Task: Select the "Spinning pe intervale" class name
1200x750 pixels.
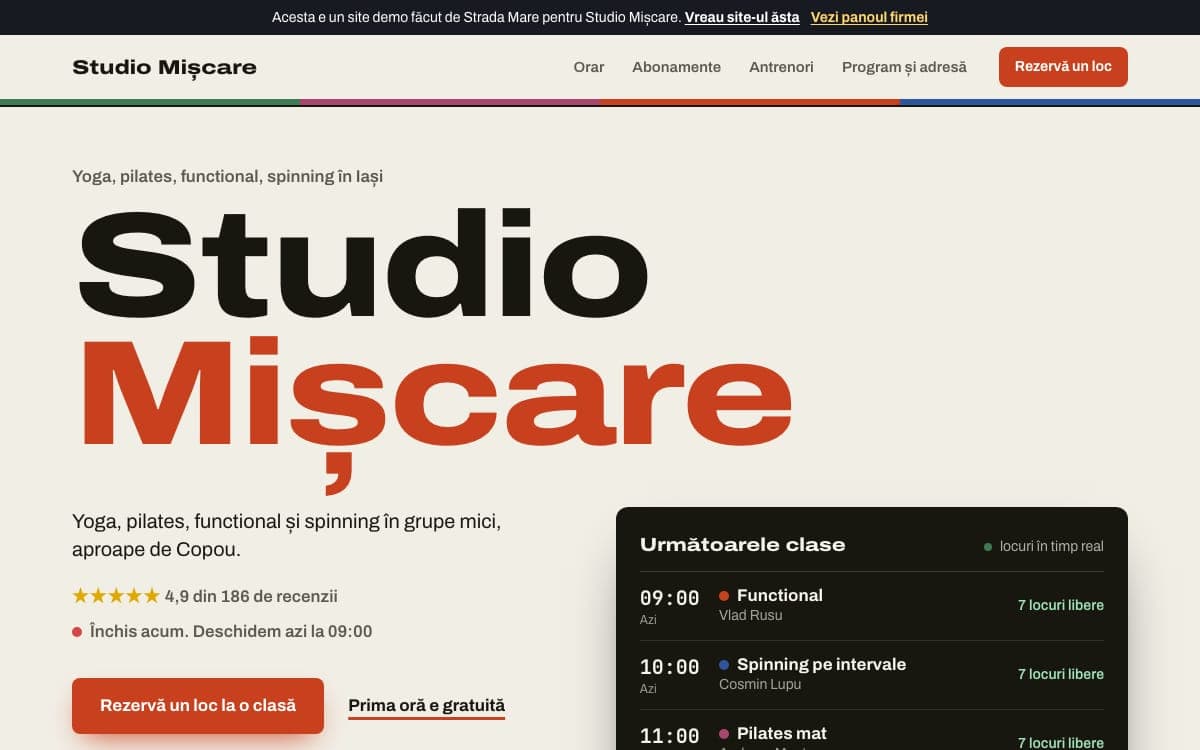Action: click(821, 664)
